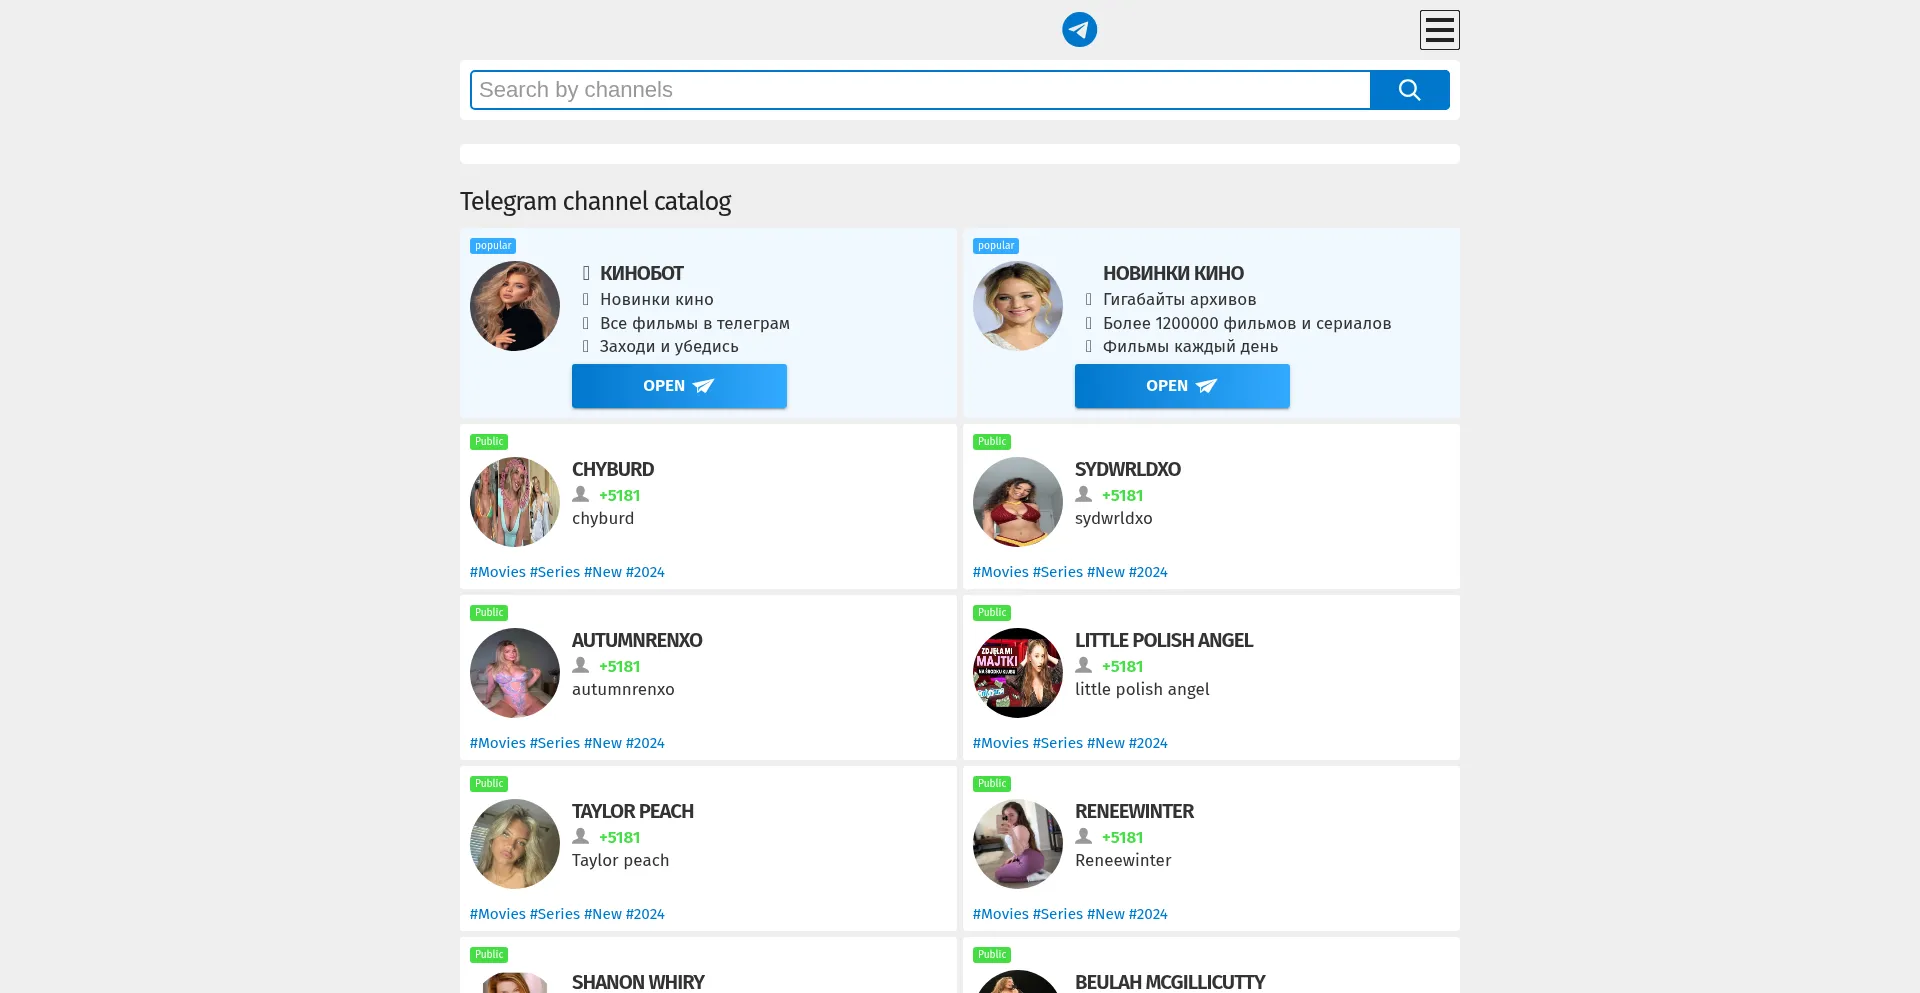
Task: Open the AUTUMNRENXO channel title
Action: (637, 640)
